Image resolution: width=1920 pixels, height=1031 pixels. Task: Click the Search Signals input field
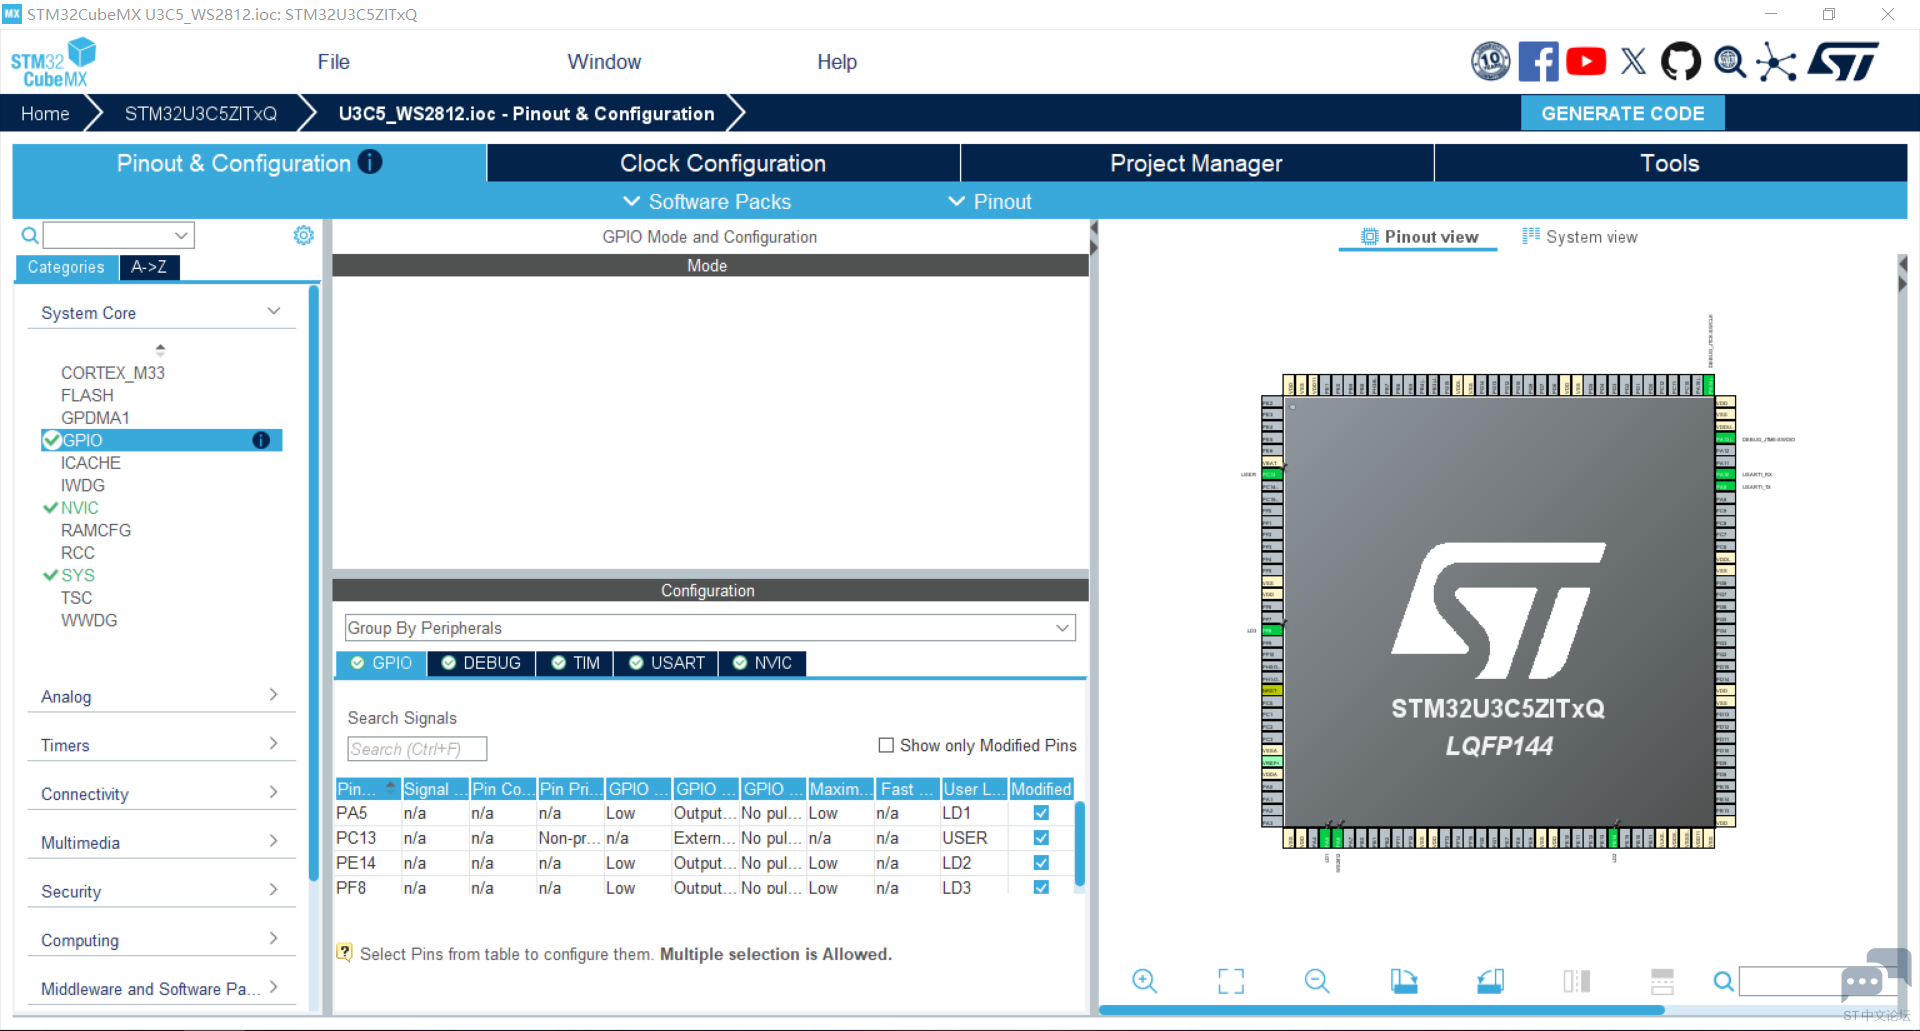coord(417,749)
